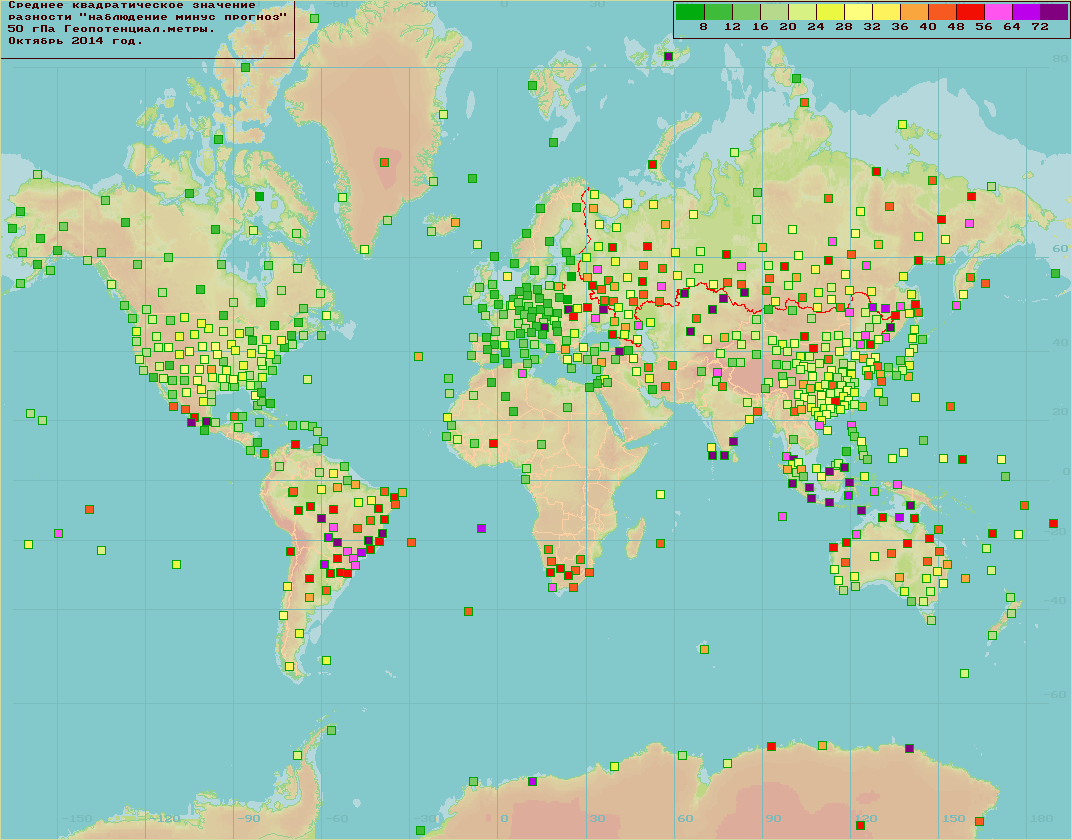The image size is (1072, 840).
Task: Click the latitude label -40 on the right edge
Action: click(x=1057, y=600)
